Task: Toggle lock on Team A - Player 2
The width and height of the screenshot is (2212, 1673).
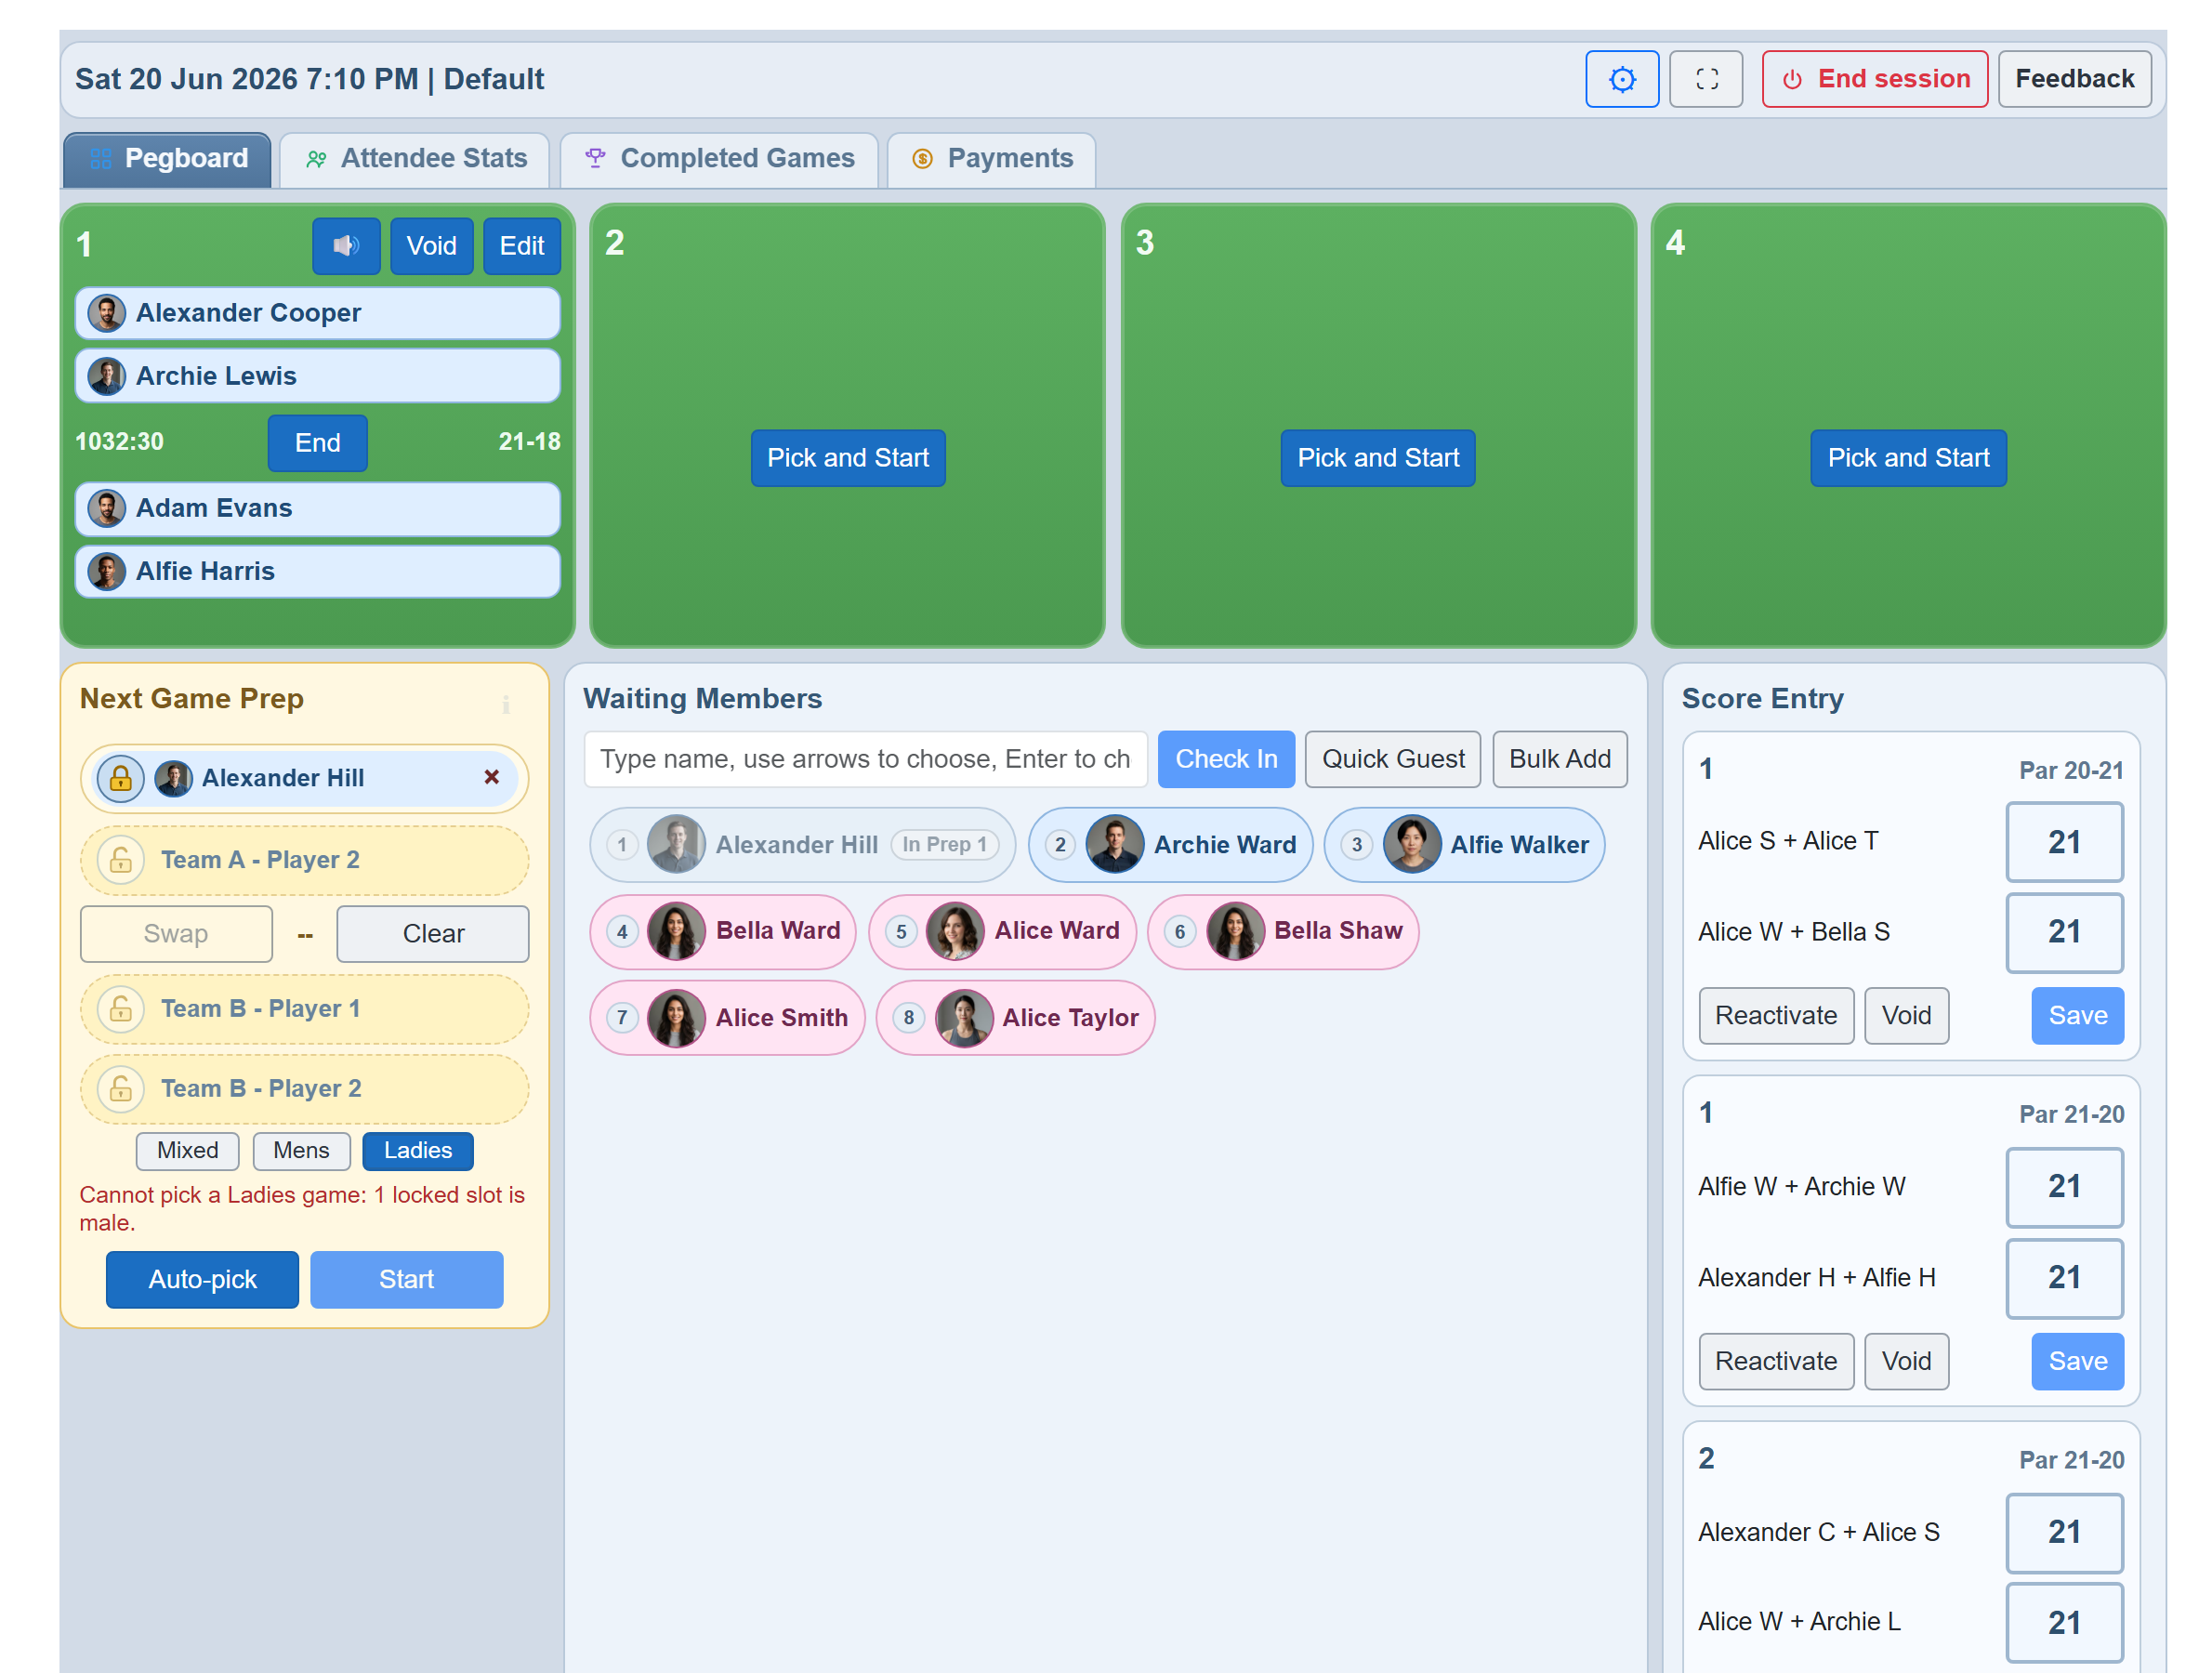Action: point(120,860)
